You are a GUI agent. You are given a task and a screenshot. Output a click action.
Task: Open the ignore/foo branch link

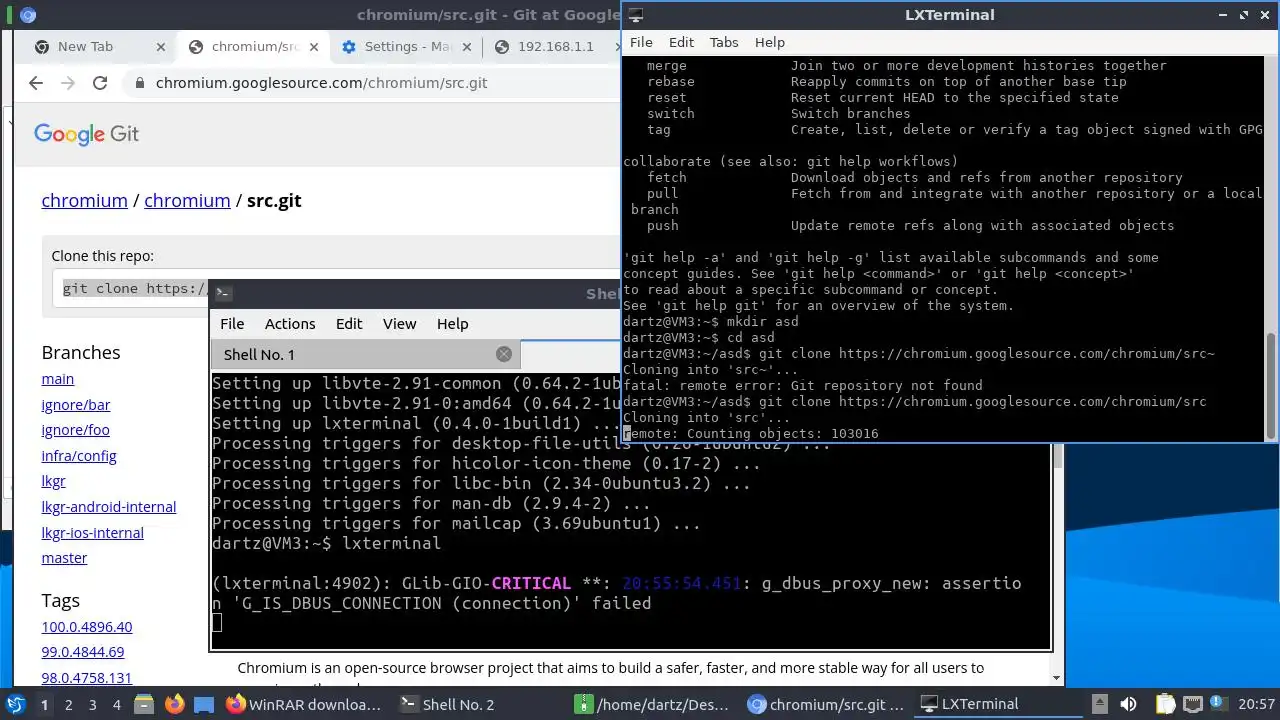click(75, 430)
